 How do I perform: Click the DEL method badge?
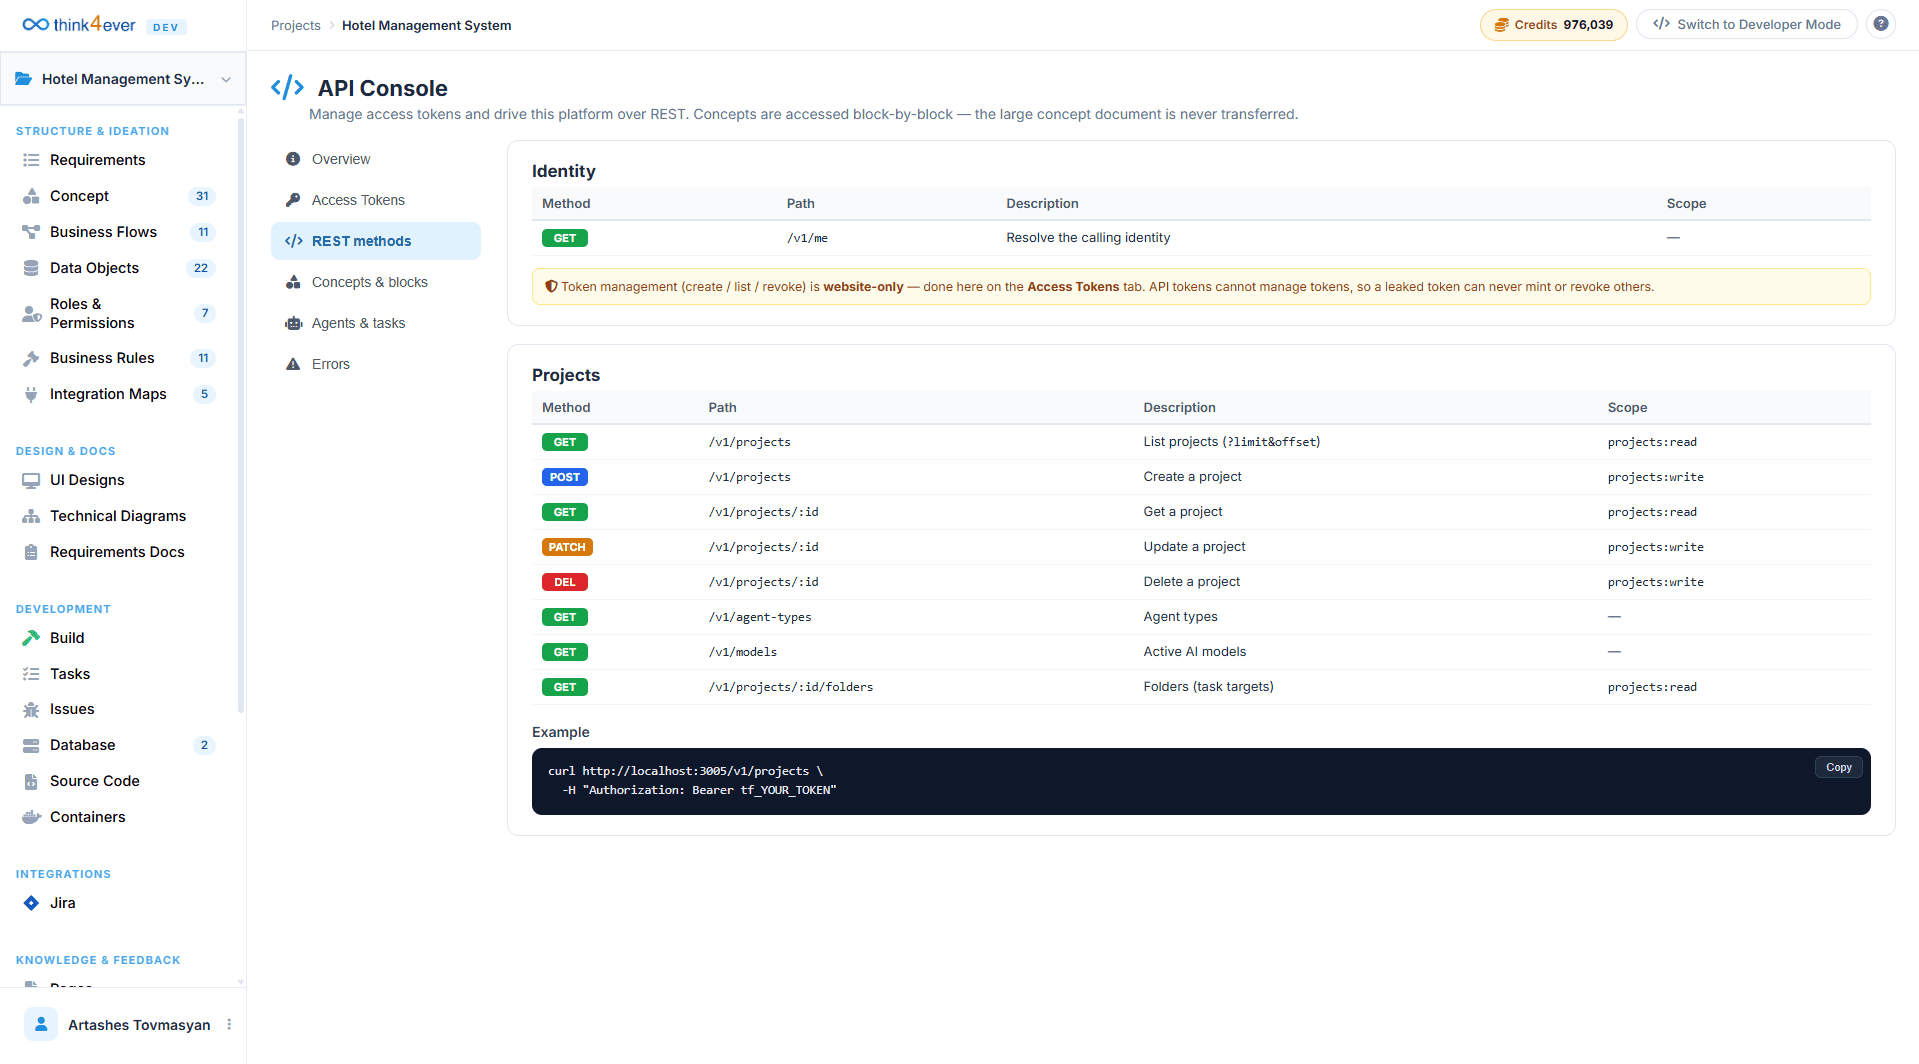tap(565, 582)
